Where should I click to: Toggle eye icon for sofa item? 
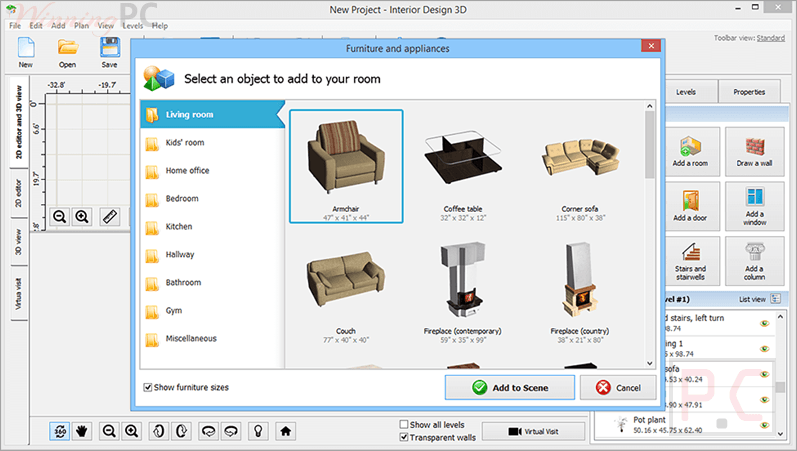(764, 374)
